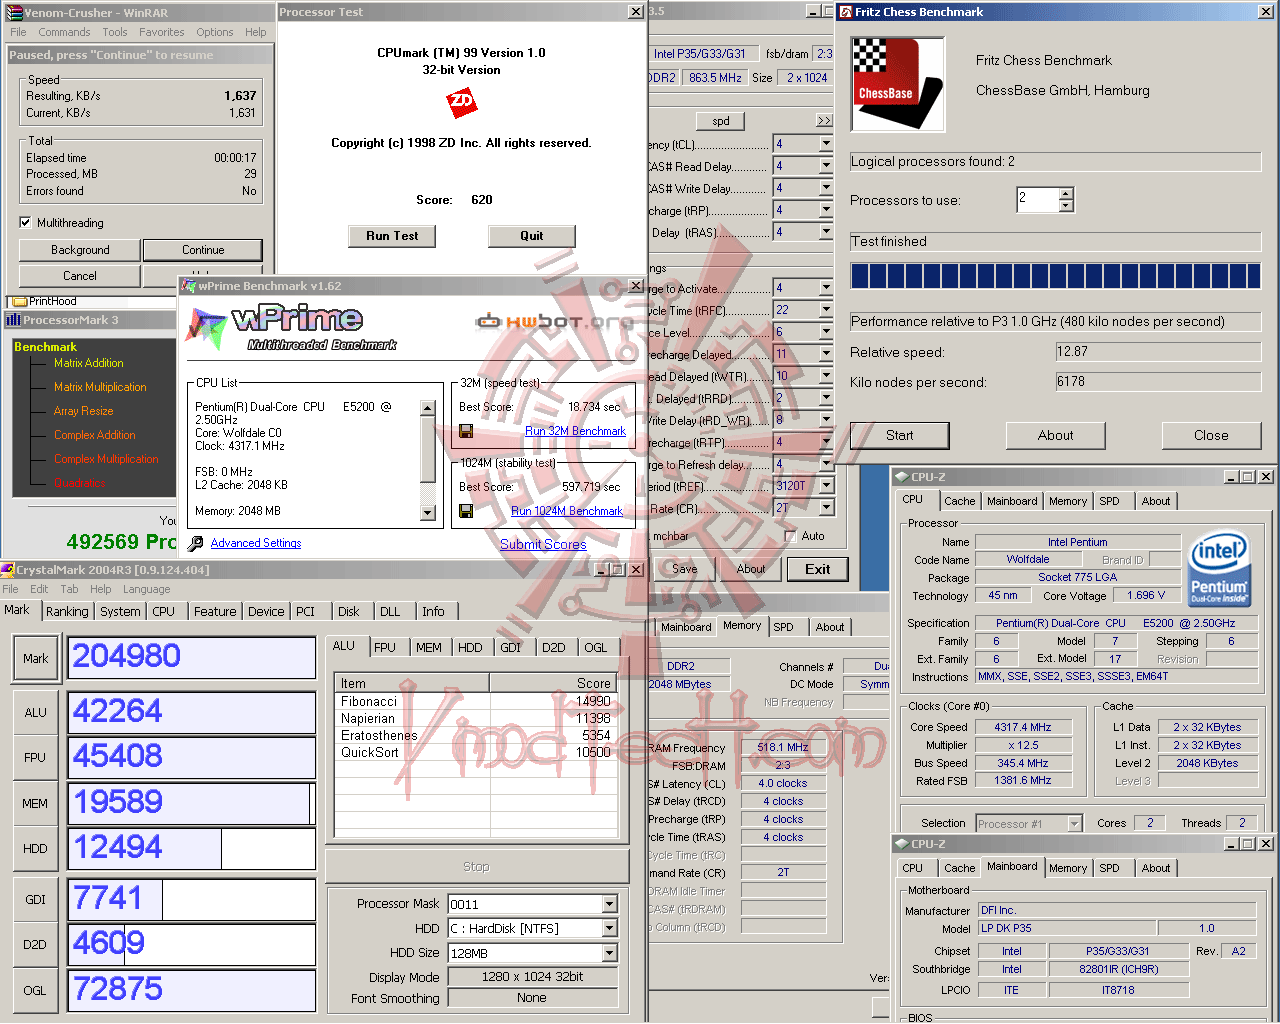Viewport: 1280px width, 1024px height.
Task: Click the PrintHood folder icon
Action: [19, 301]
